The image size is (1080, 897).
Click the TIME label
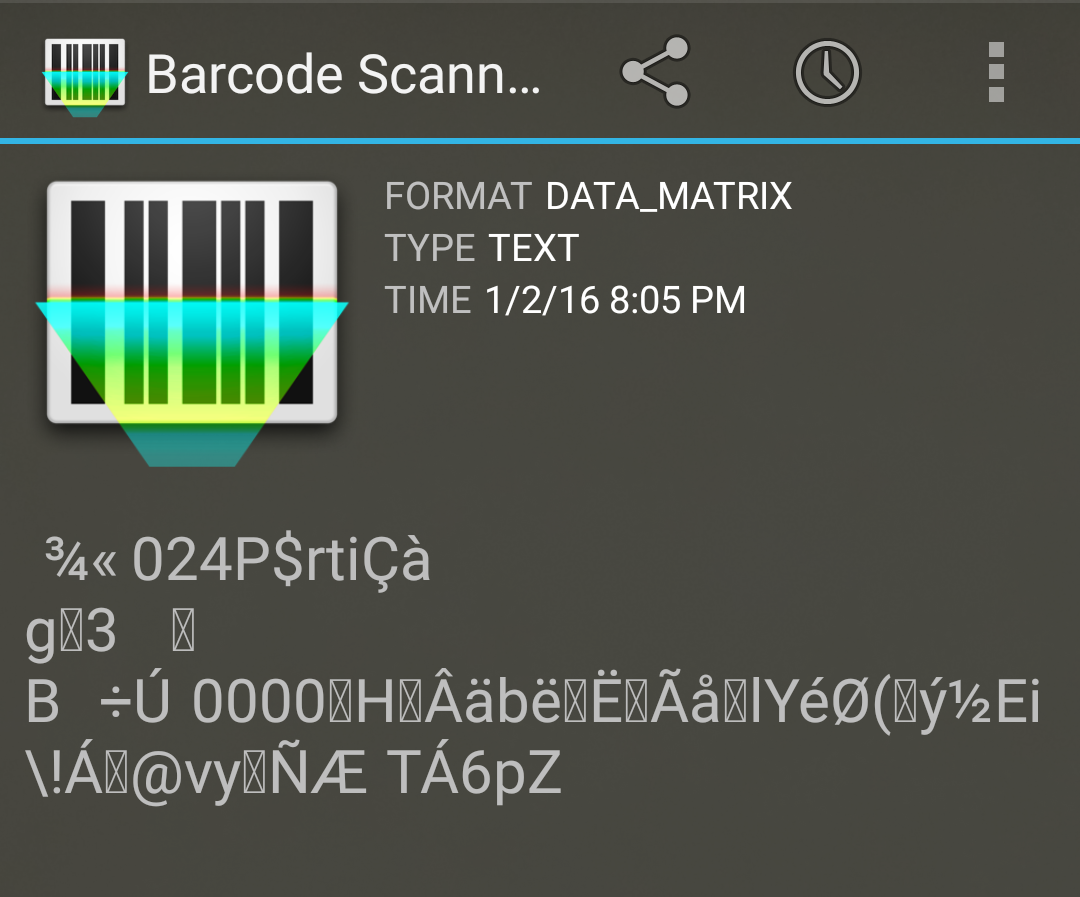click(428, 300)
